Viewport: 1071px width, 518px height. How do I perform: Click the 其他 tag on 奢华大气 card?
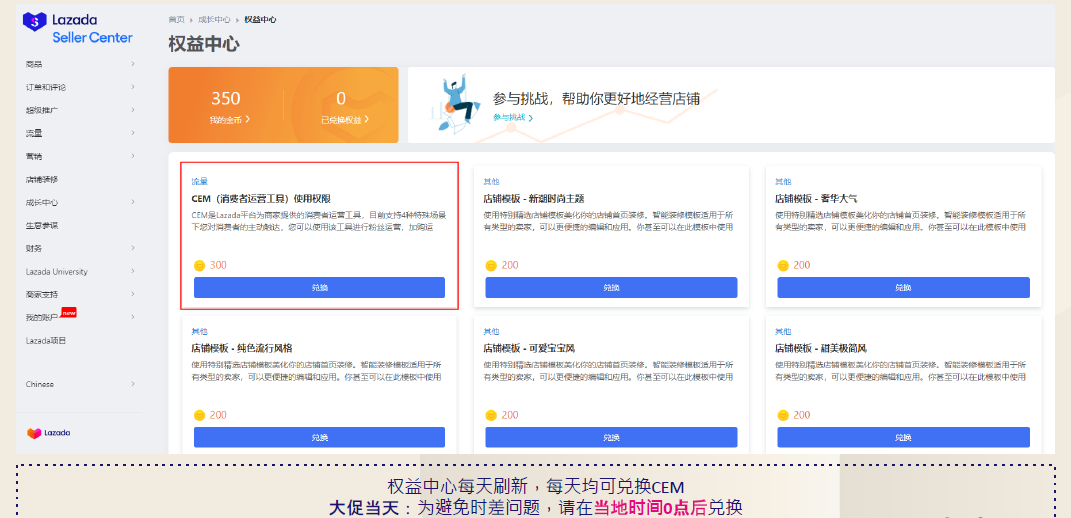coord(783,182)
